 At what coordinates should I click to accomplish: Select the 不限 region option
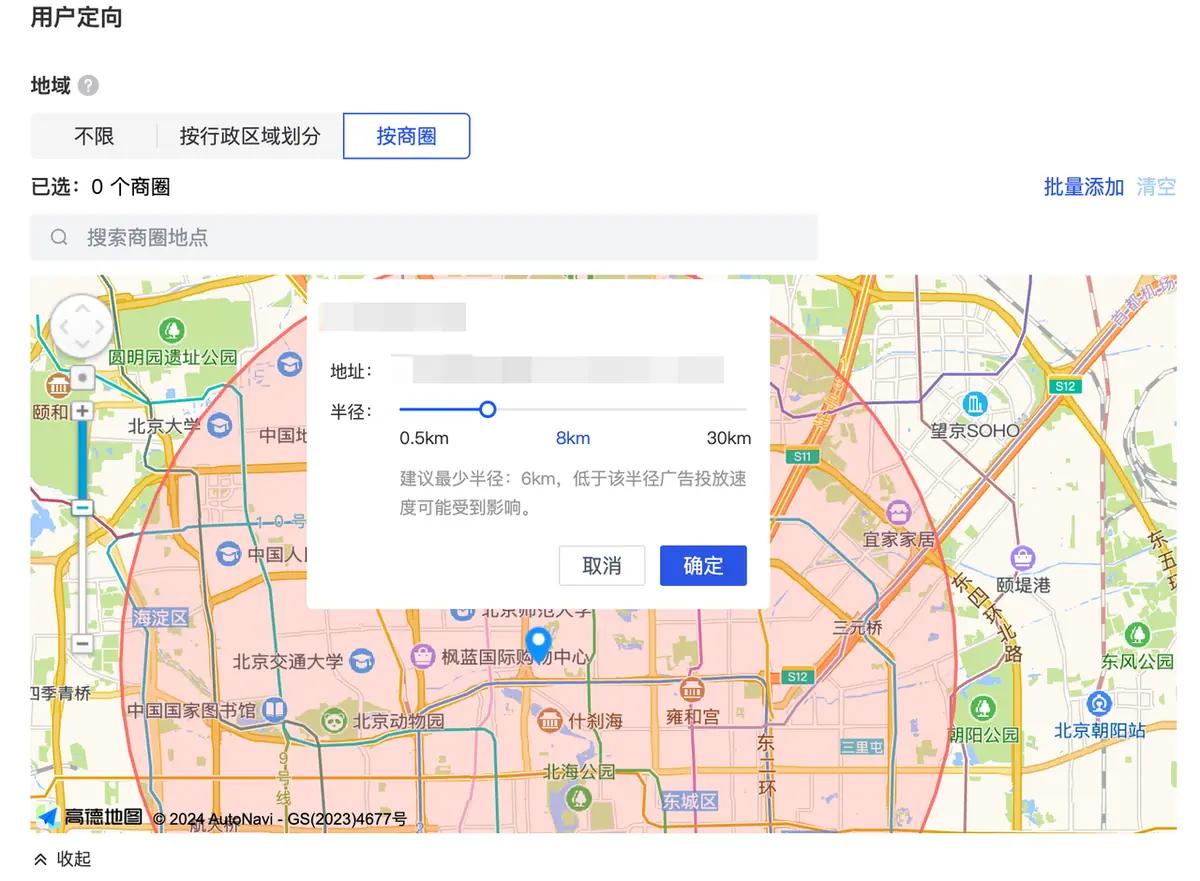click(94, 136)
